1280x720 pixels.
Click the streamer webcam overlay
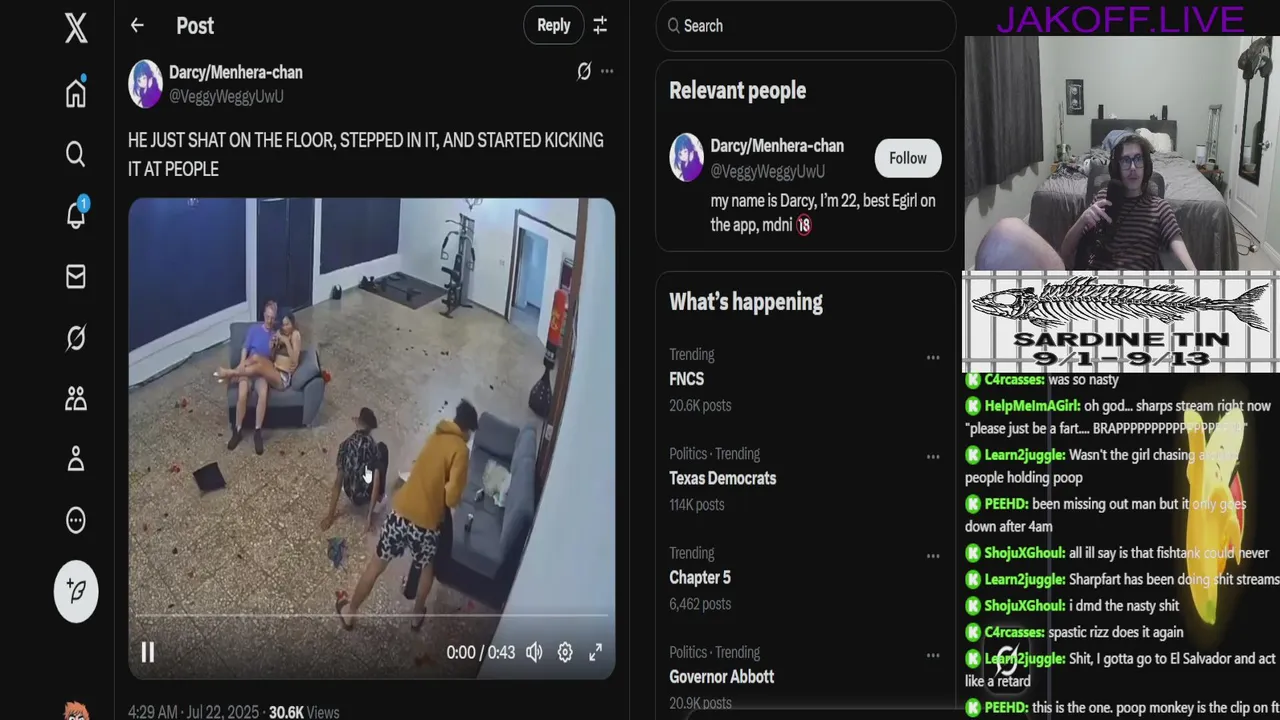(1121, 153)
